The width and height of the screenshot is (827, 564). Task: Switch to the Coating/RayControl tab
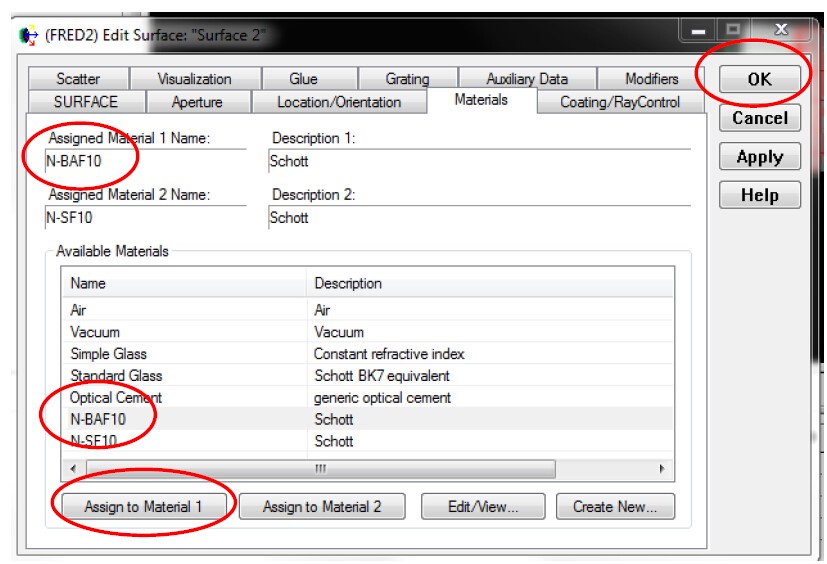click(620, 102)
